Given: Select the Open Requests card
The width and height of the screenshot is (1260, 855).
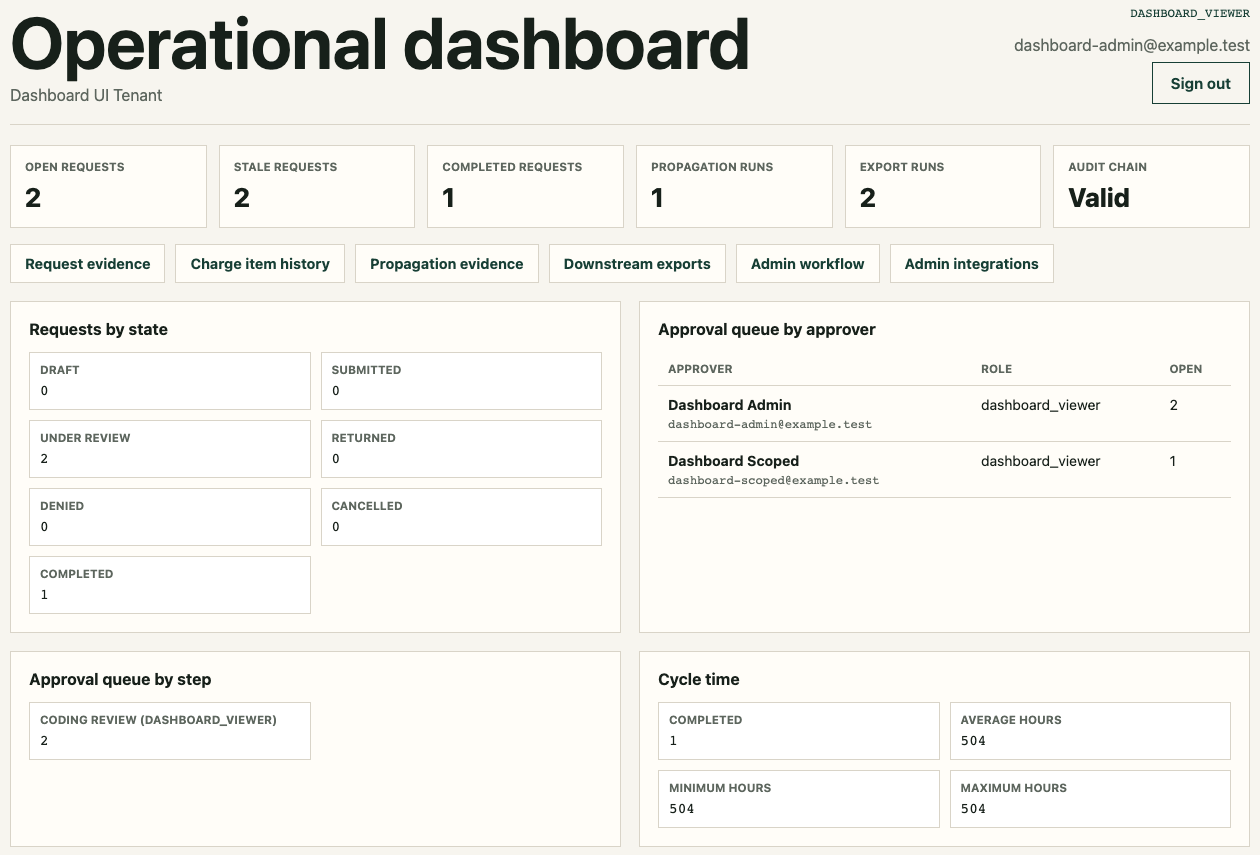Looking at the screenshot, I should click(x=108, y=186).
